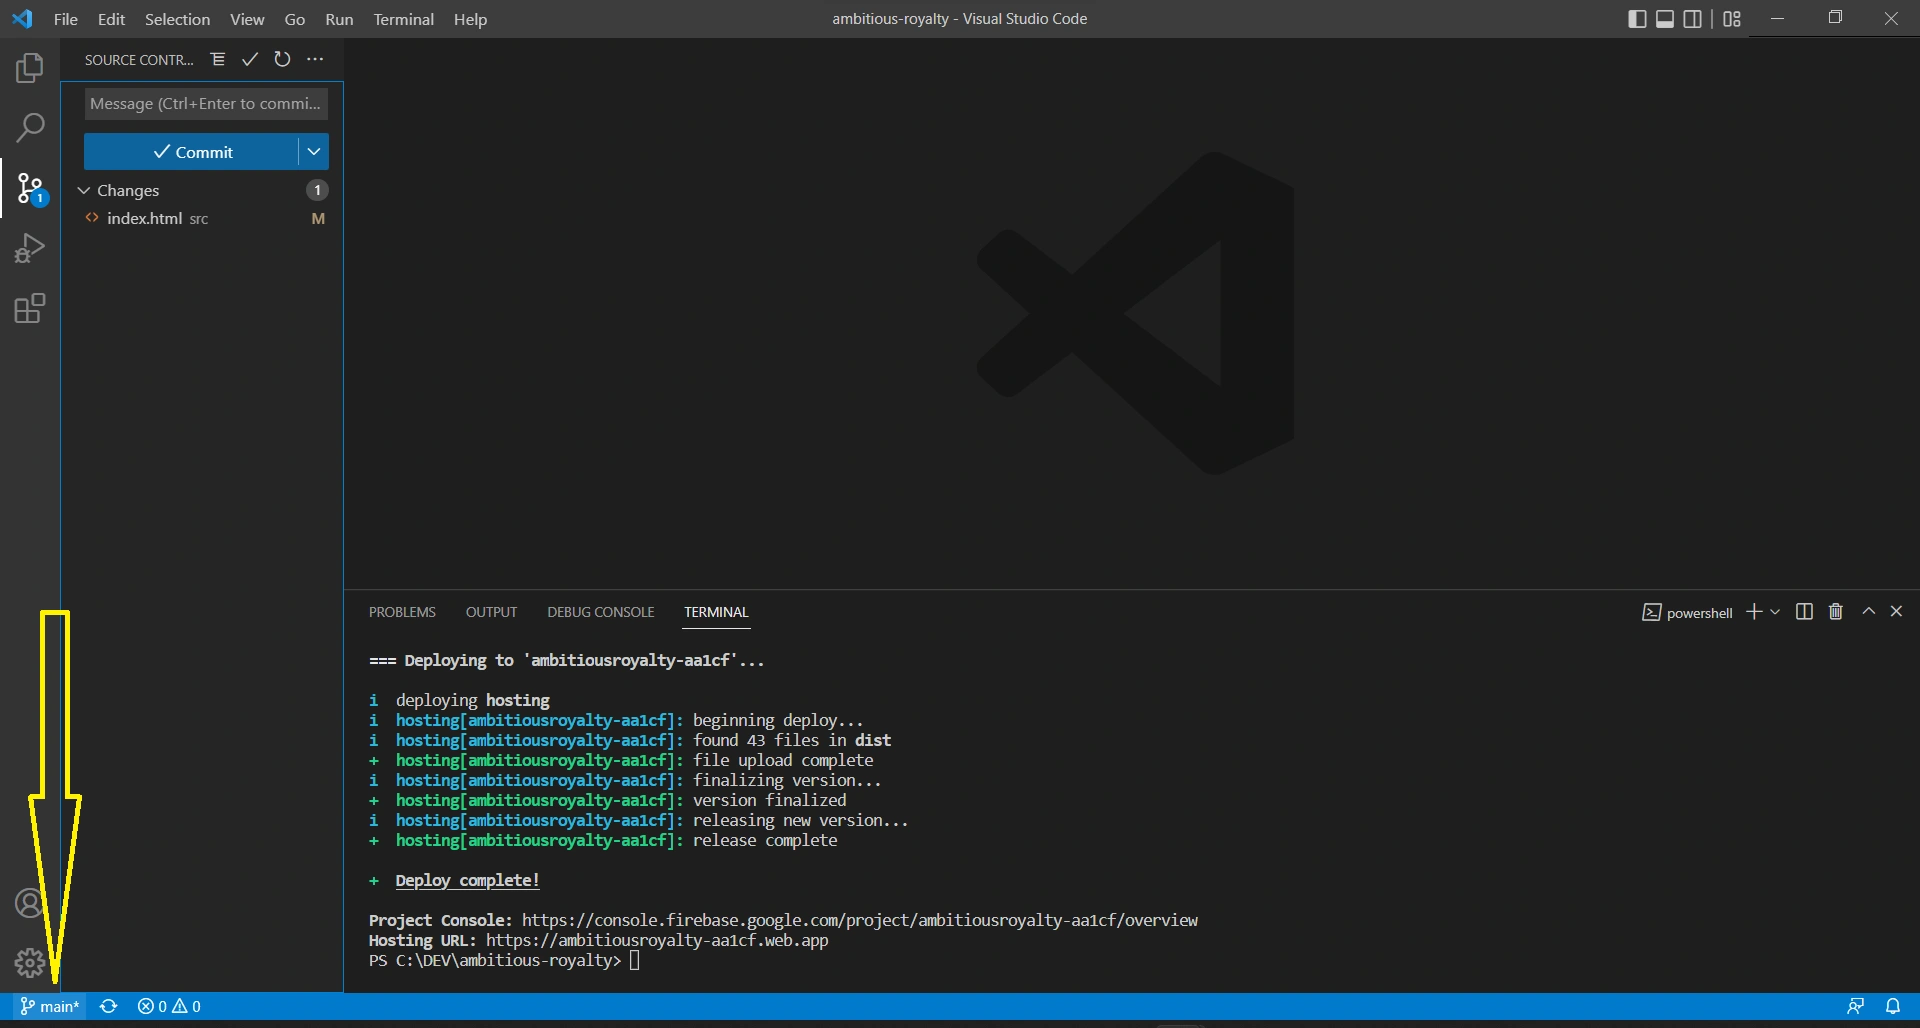This screenshot has width=1920, height=1028.
Task: Refresh source control with the refresh icon
Action: coord(283,60)
